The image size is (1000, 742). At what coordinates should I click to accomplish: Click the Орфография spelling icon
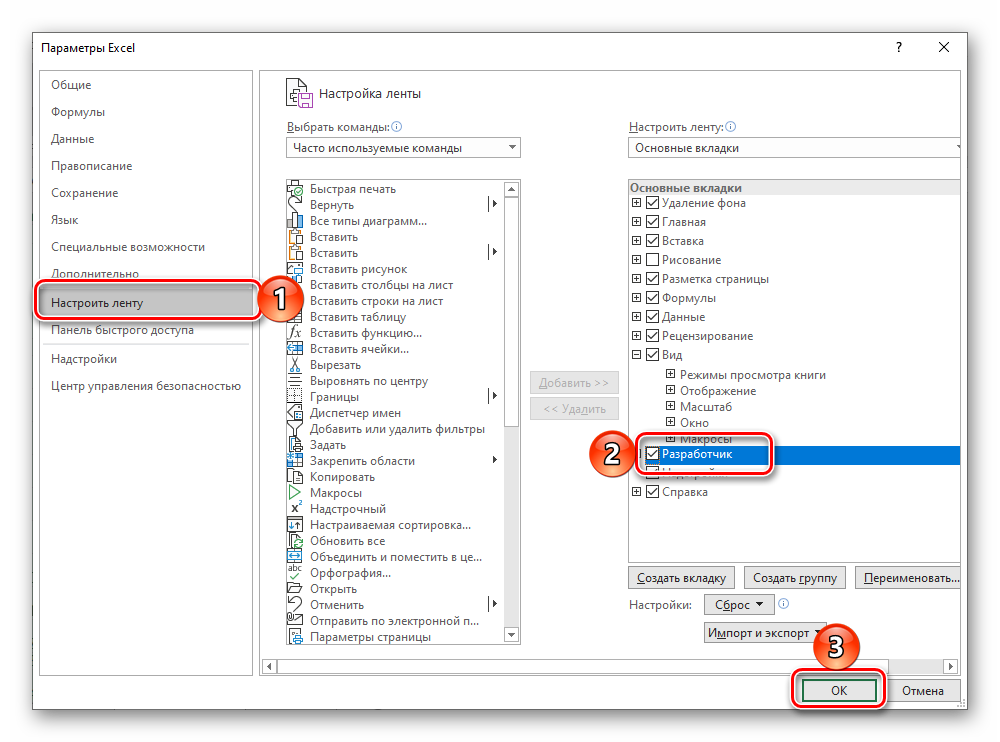[x=295, y=573]
